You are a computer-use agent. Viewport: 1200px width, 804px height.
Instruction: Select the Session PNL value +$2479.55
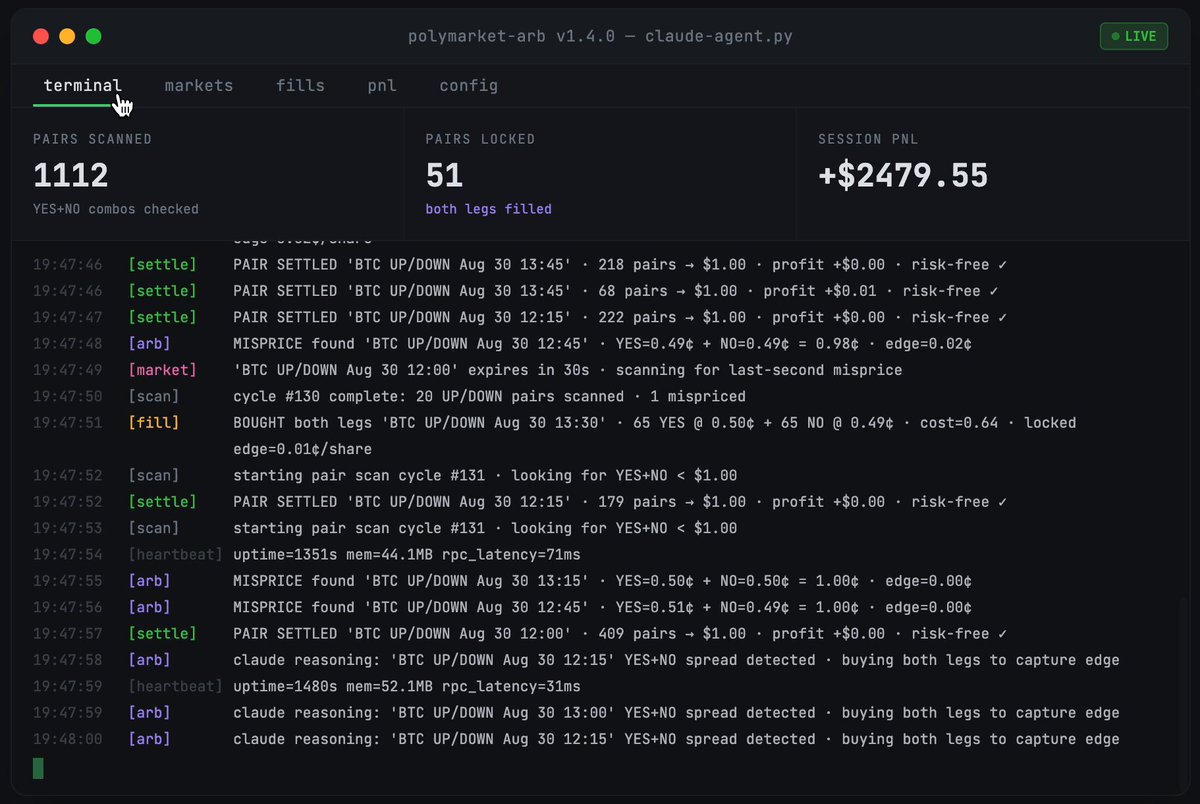click(903, 176)
